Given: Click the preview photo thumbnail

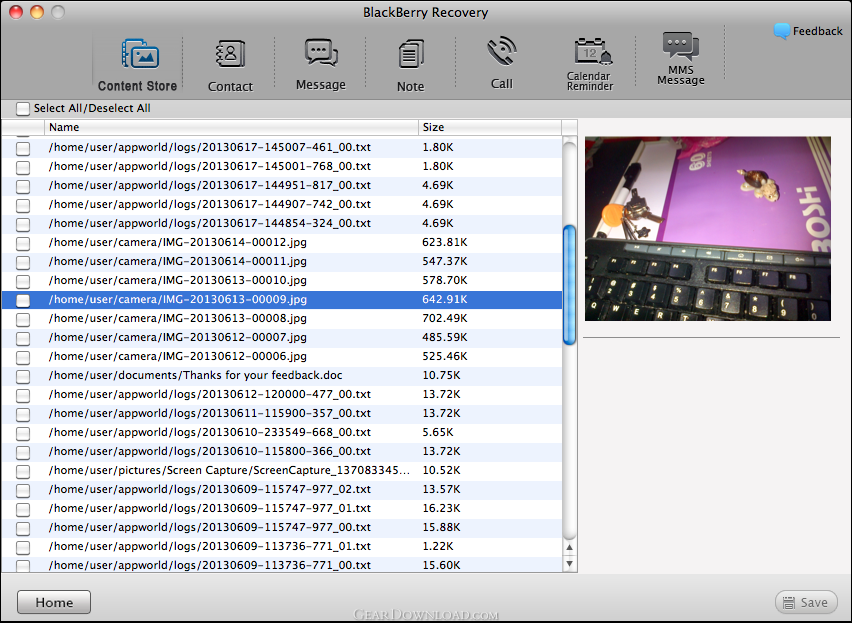Looking at the screenshot, I should 707,229.
